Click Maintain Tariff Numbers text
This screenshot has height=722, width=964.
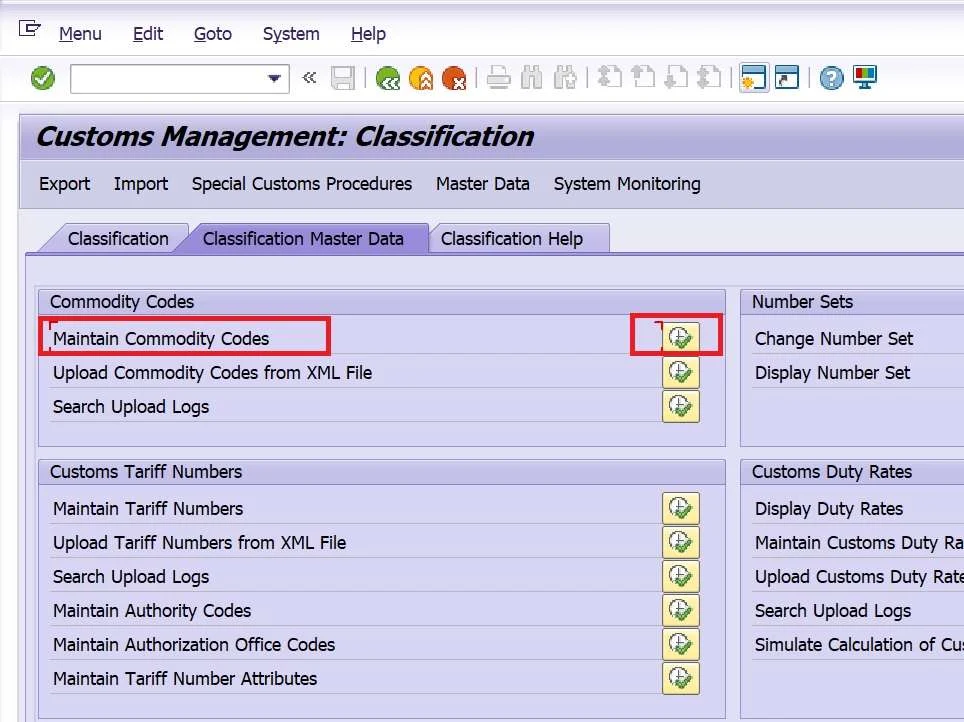pos(148,509)
